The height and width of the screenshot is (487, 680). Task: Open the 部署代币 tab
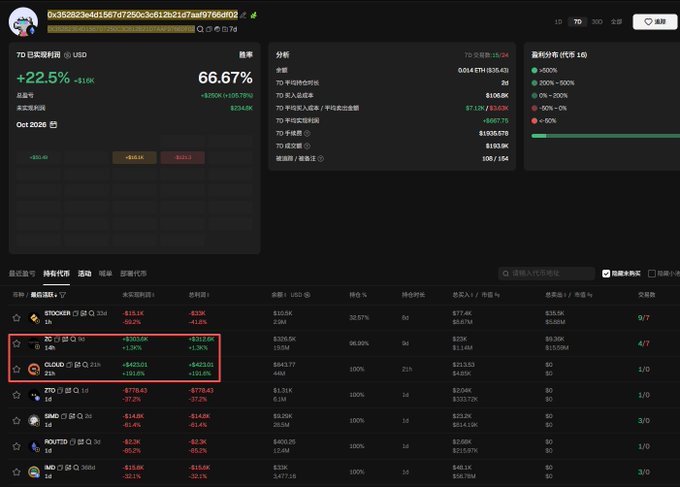[133, 274]
